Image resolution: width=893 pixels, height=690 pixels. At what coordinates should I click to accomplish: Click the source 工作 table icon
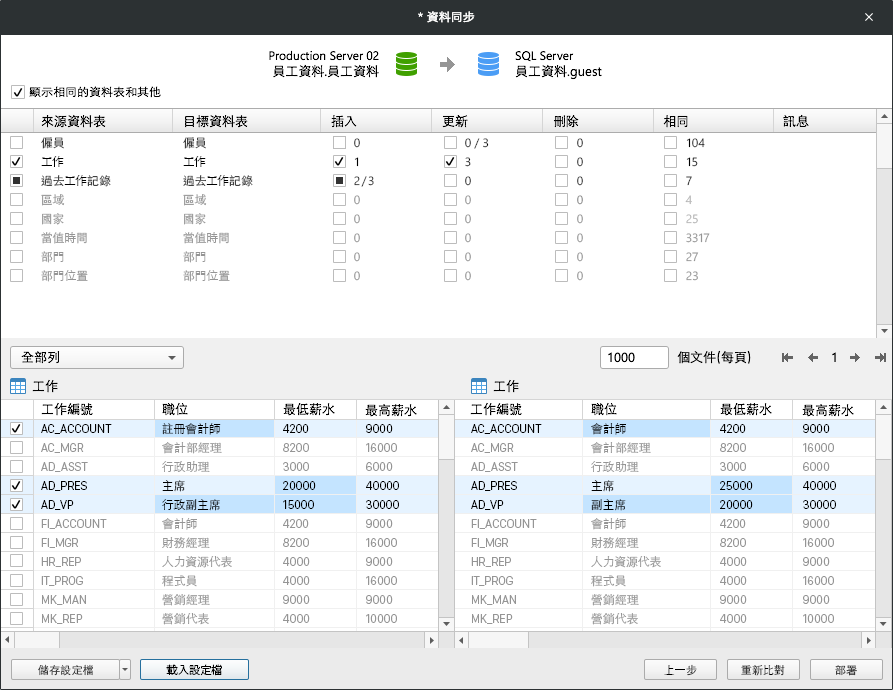pyautogui.click(x=18, y=386)
